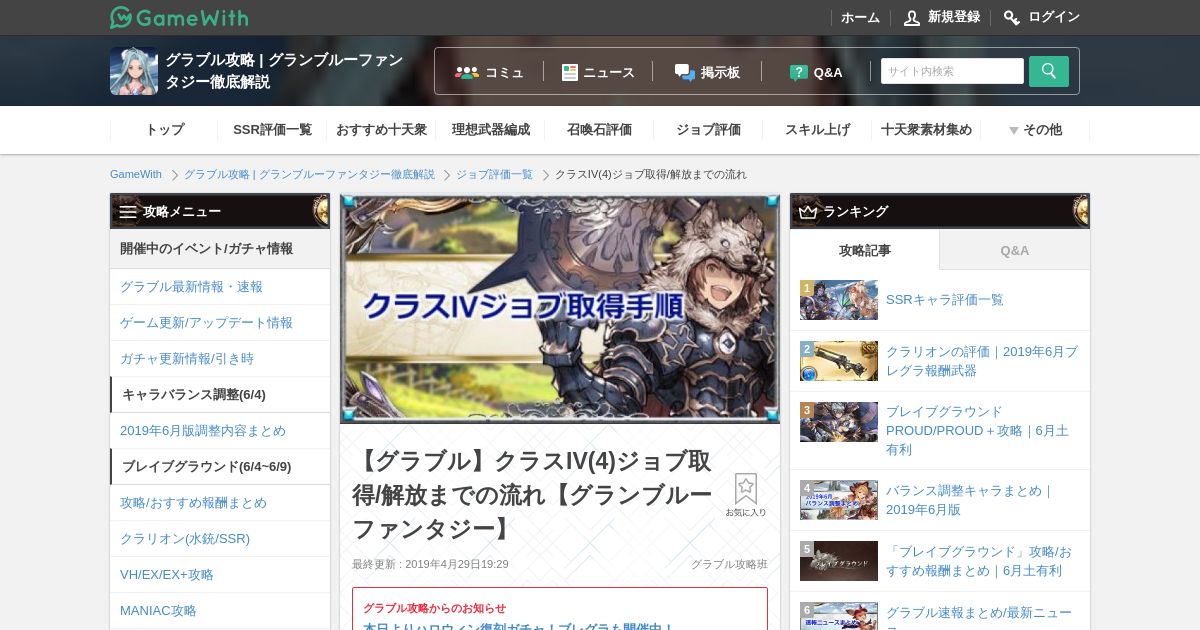Select スキル上げ menu item
This screenshot has height=630, width=1200.
[x=817, y=130]
